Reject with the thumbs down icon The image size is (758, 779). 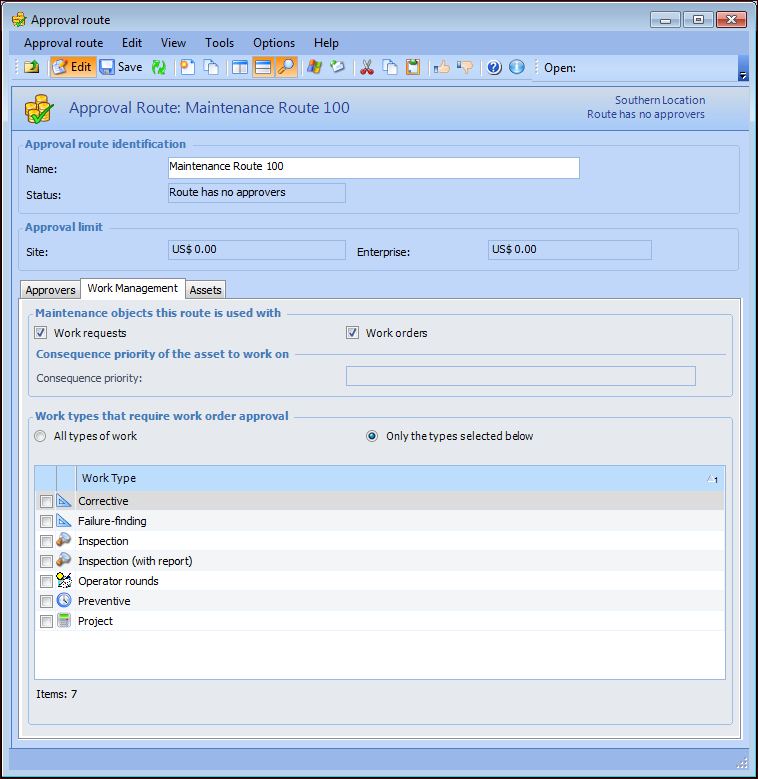click(465, 67)
